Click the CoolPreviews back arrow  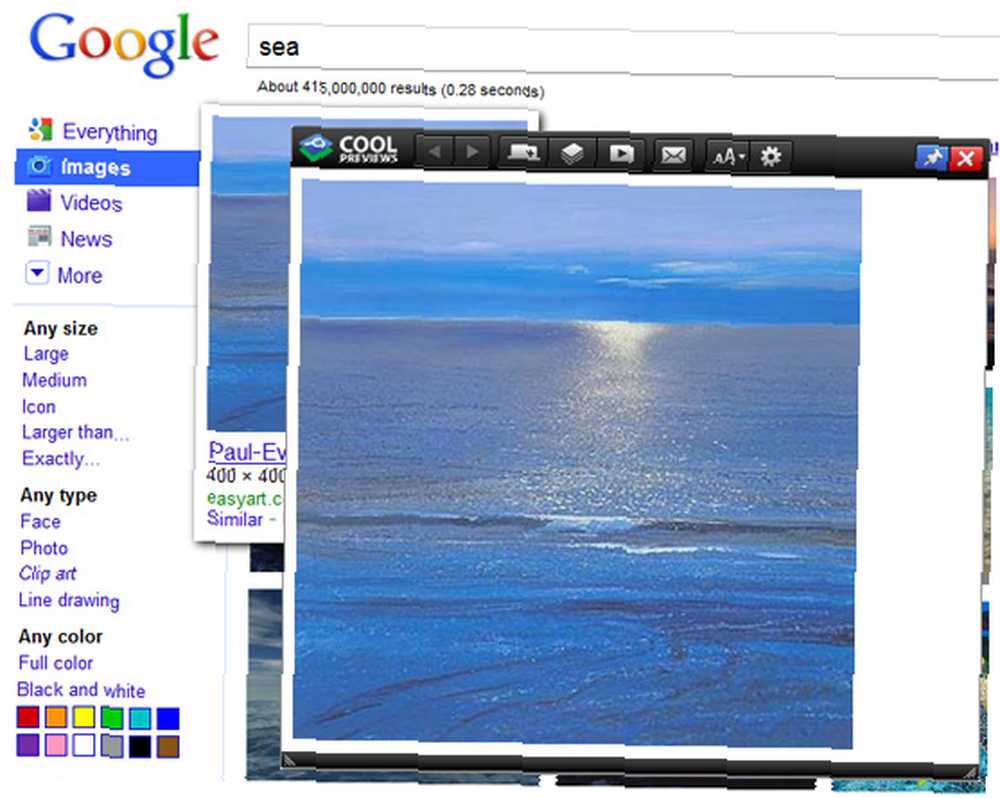(435, 152)
